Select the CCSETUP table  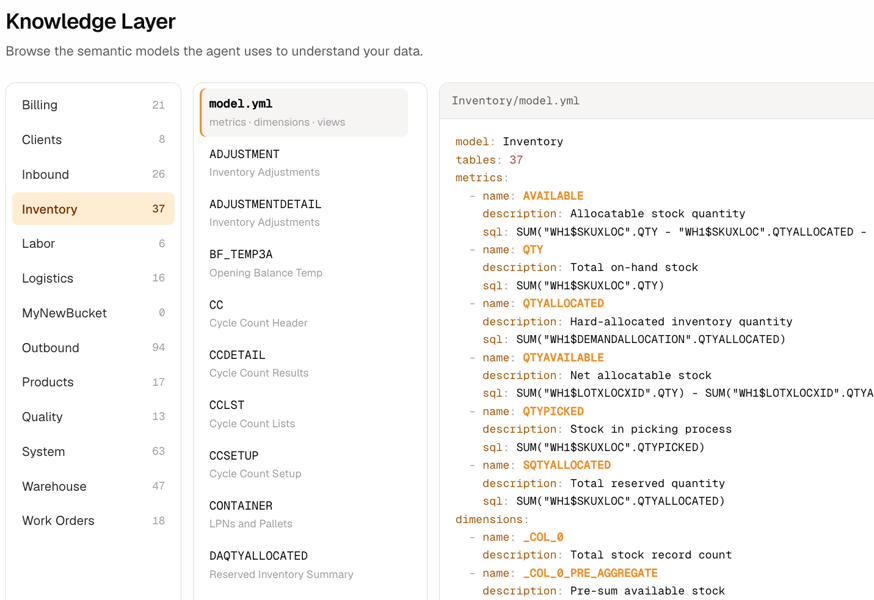point(304,464)
